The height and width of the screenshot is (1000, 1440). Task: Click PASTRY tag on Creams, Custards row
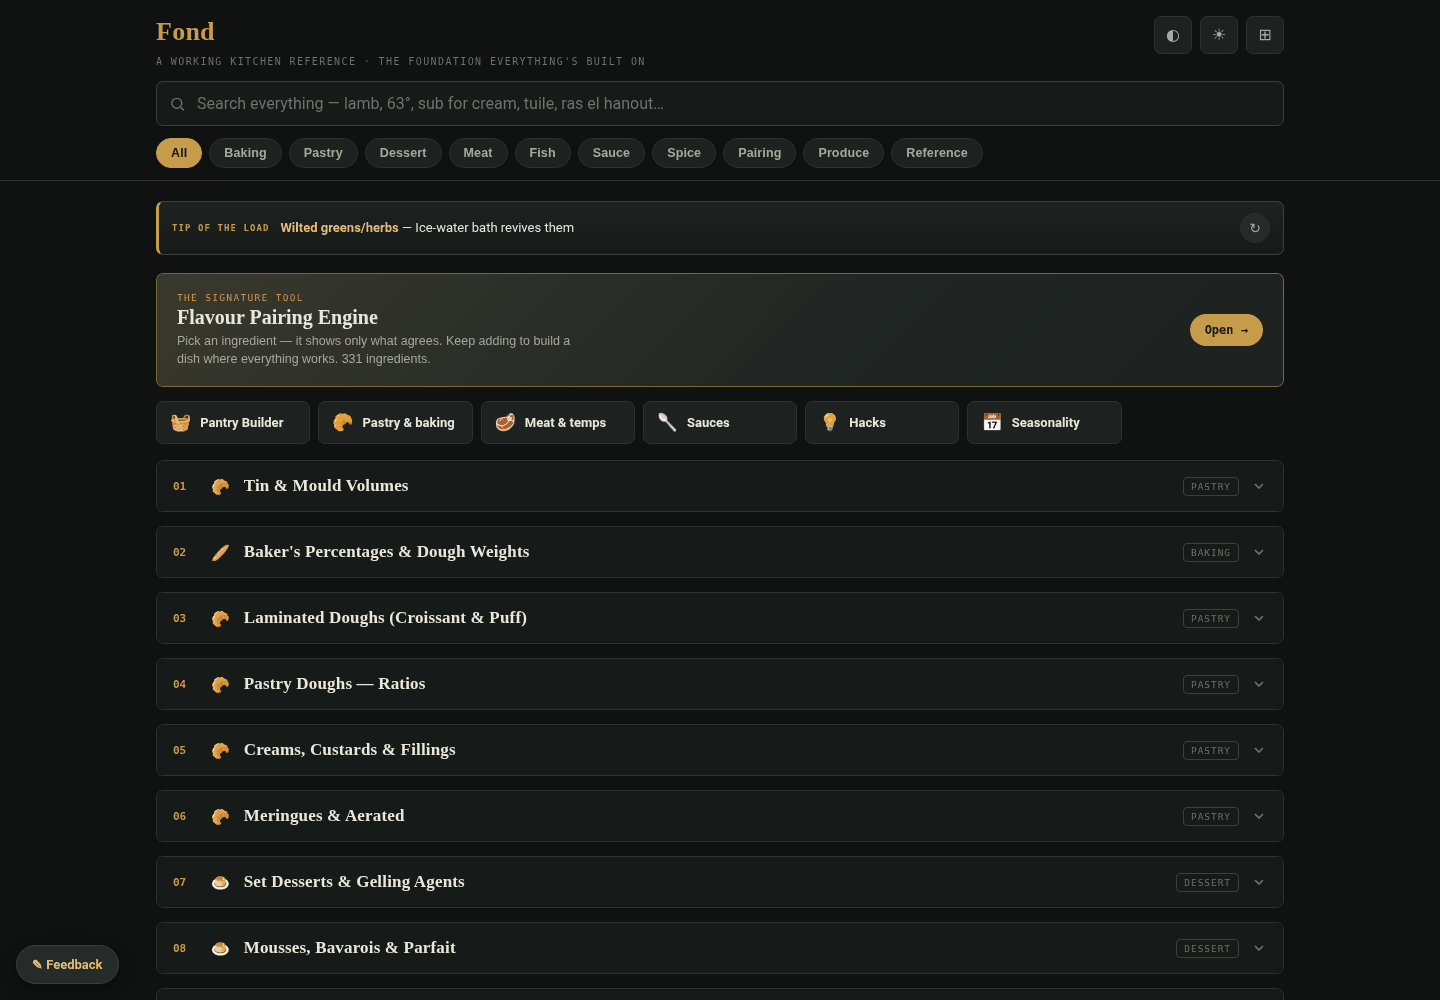[x=1211, y=750]
